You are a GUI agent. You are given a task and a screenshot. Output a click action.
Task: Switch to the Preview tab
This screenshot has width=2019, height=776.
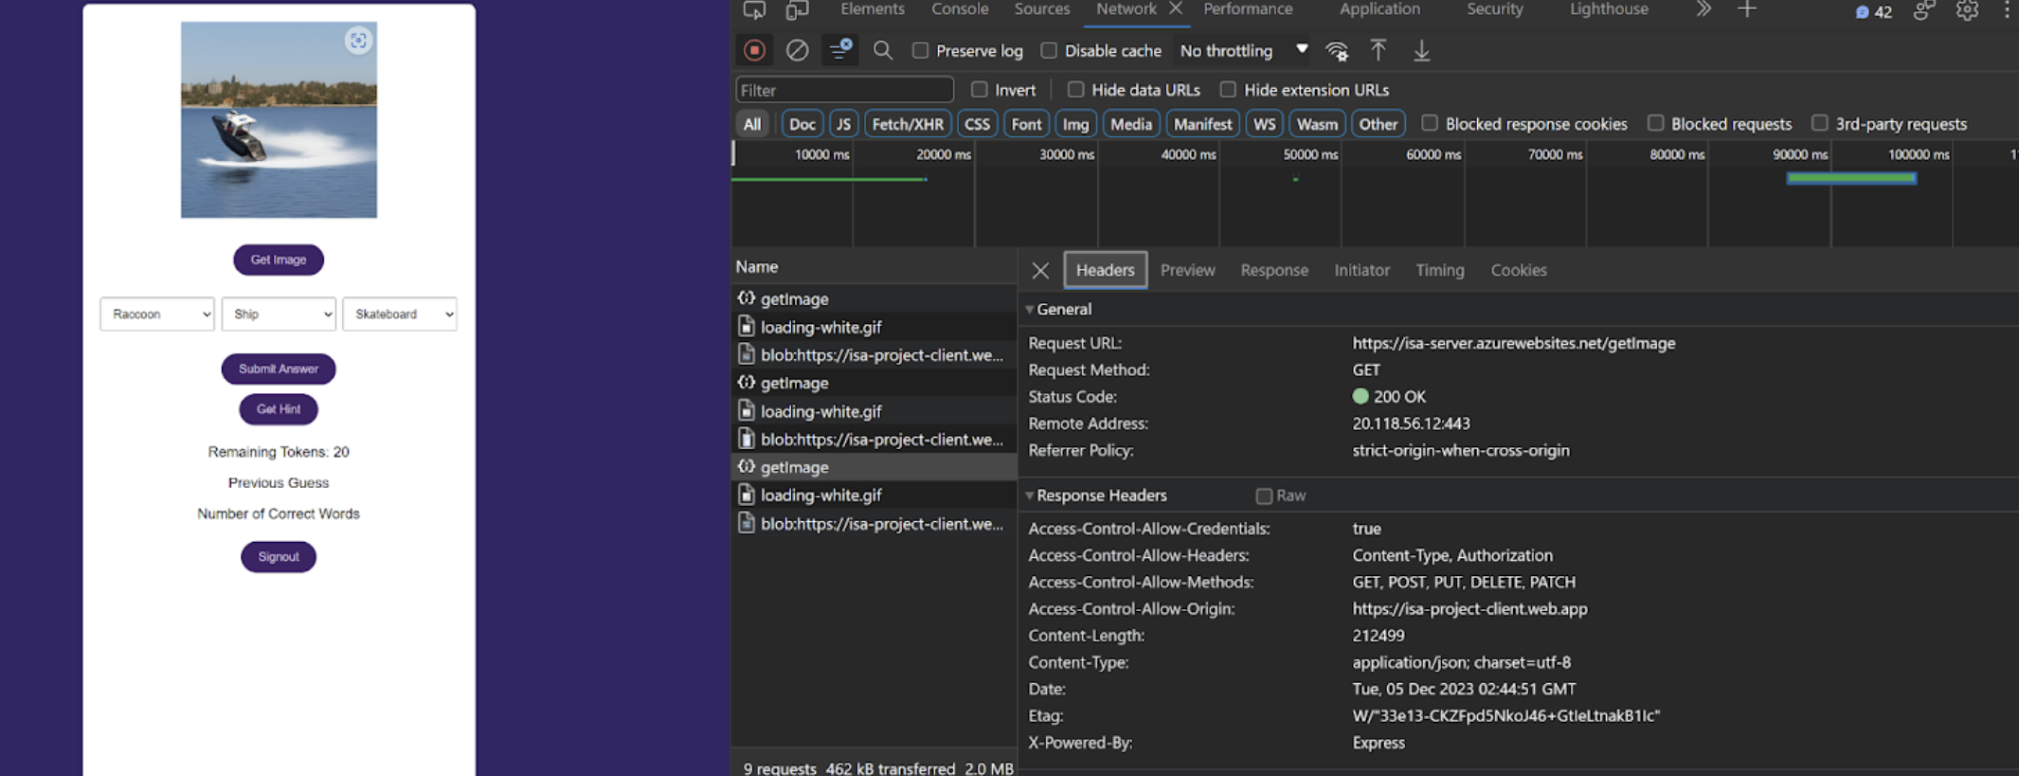[x=1187, y=270]
